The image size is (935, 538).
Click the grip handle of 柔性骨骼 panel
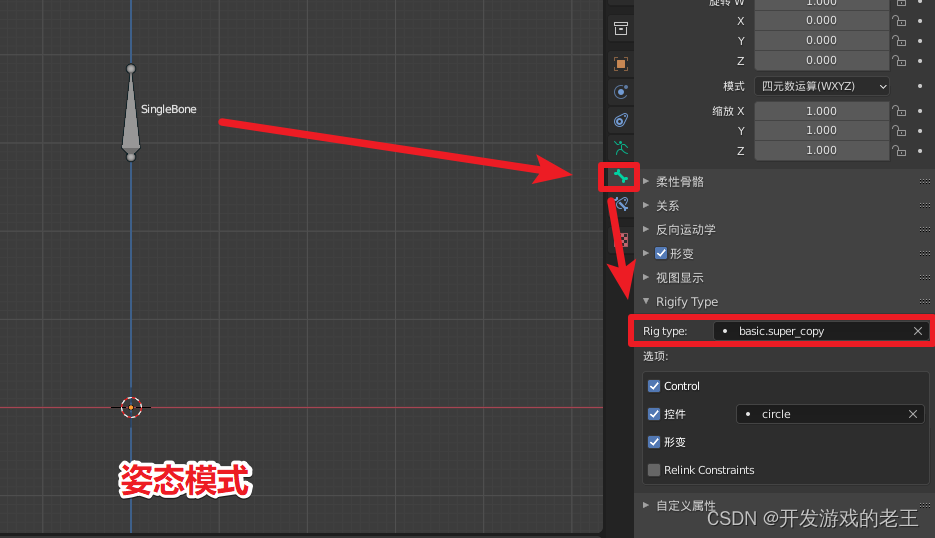(925, 181)
